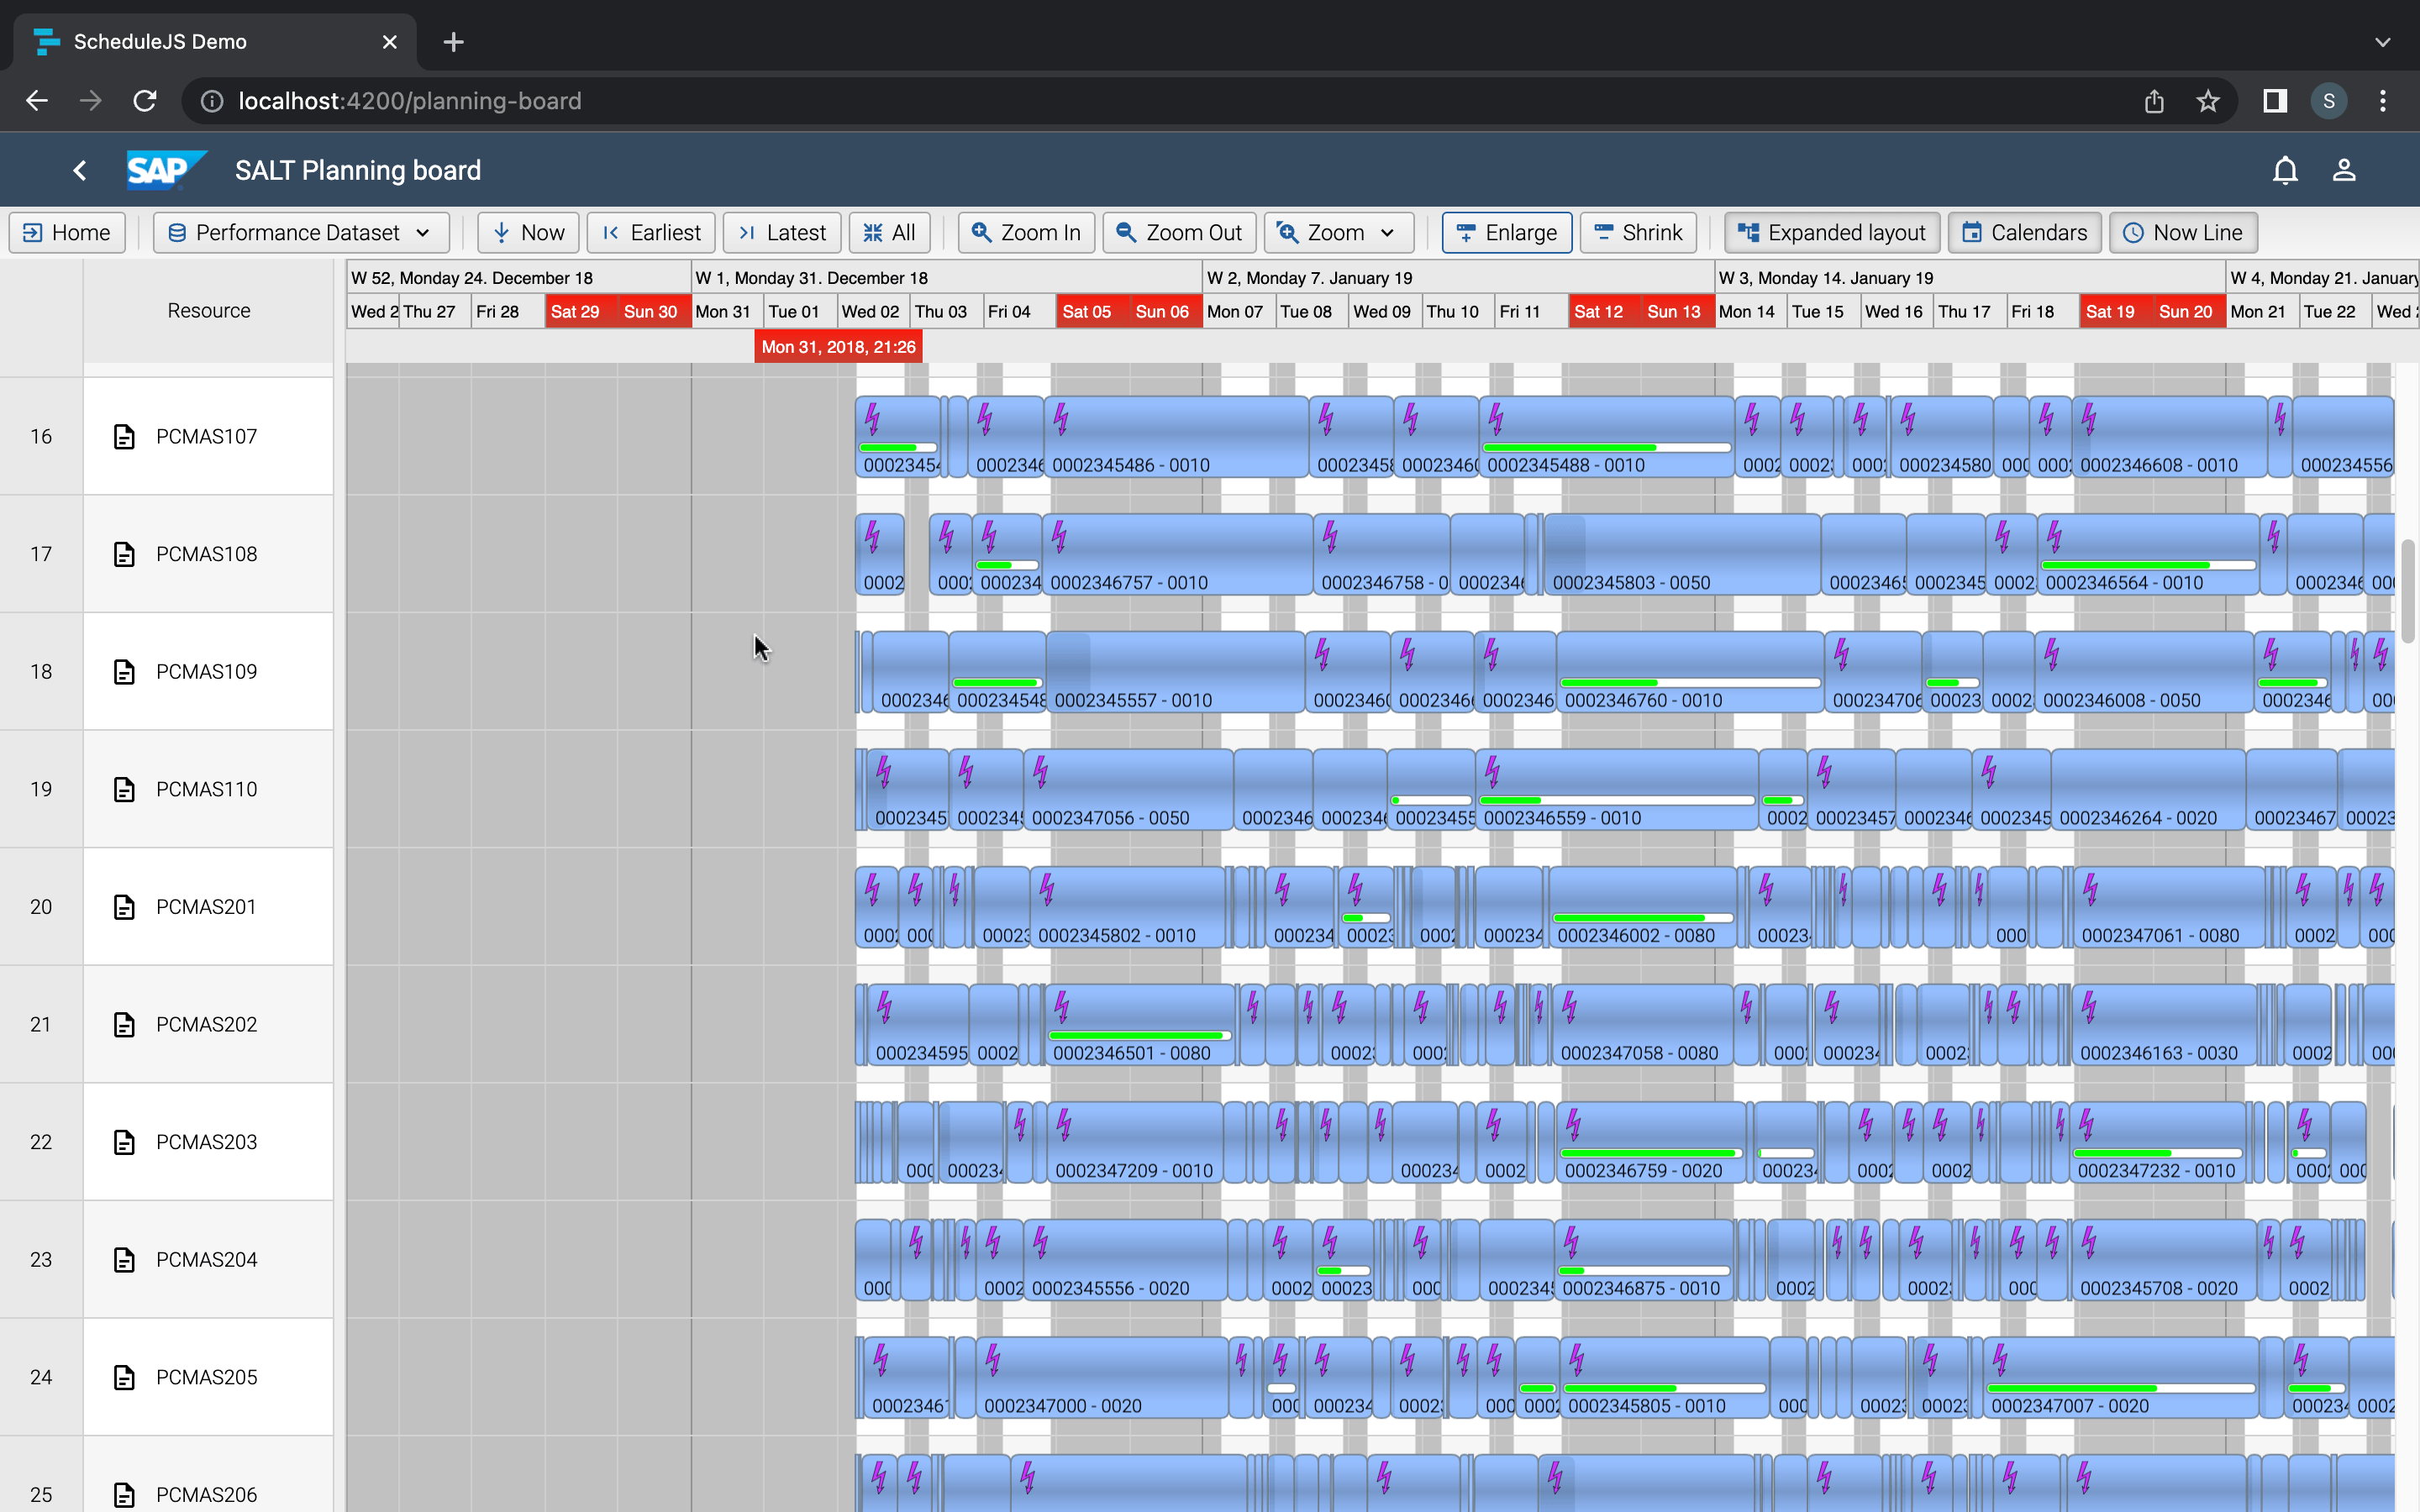
Task: Click the Zoom In magnifier icon
Action: click(x=982, y=232)
